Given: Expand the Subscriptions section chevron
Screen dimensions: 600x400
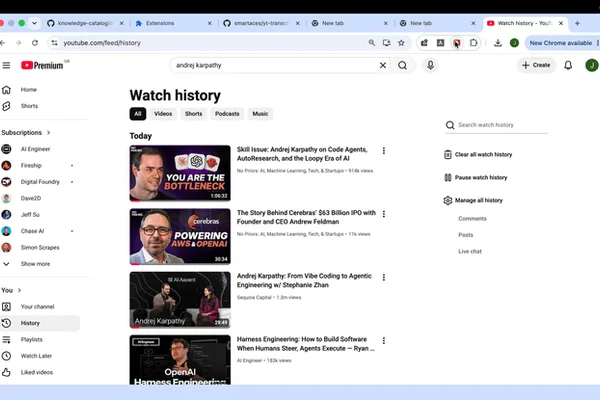Looking at the screenshot, I should coord(49,132).
